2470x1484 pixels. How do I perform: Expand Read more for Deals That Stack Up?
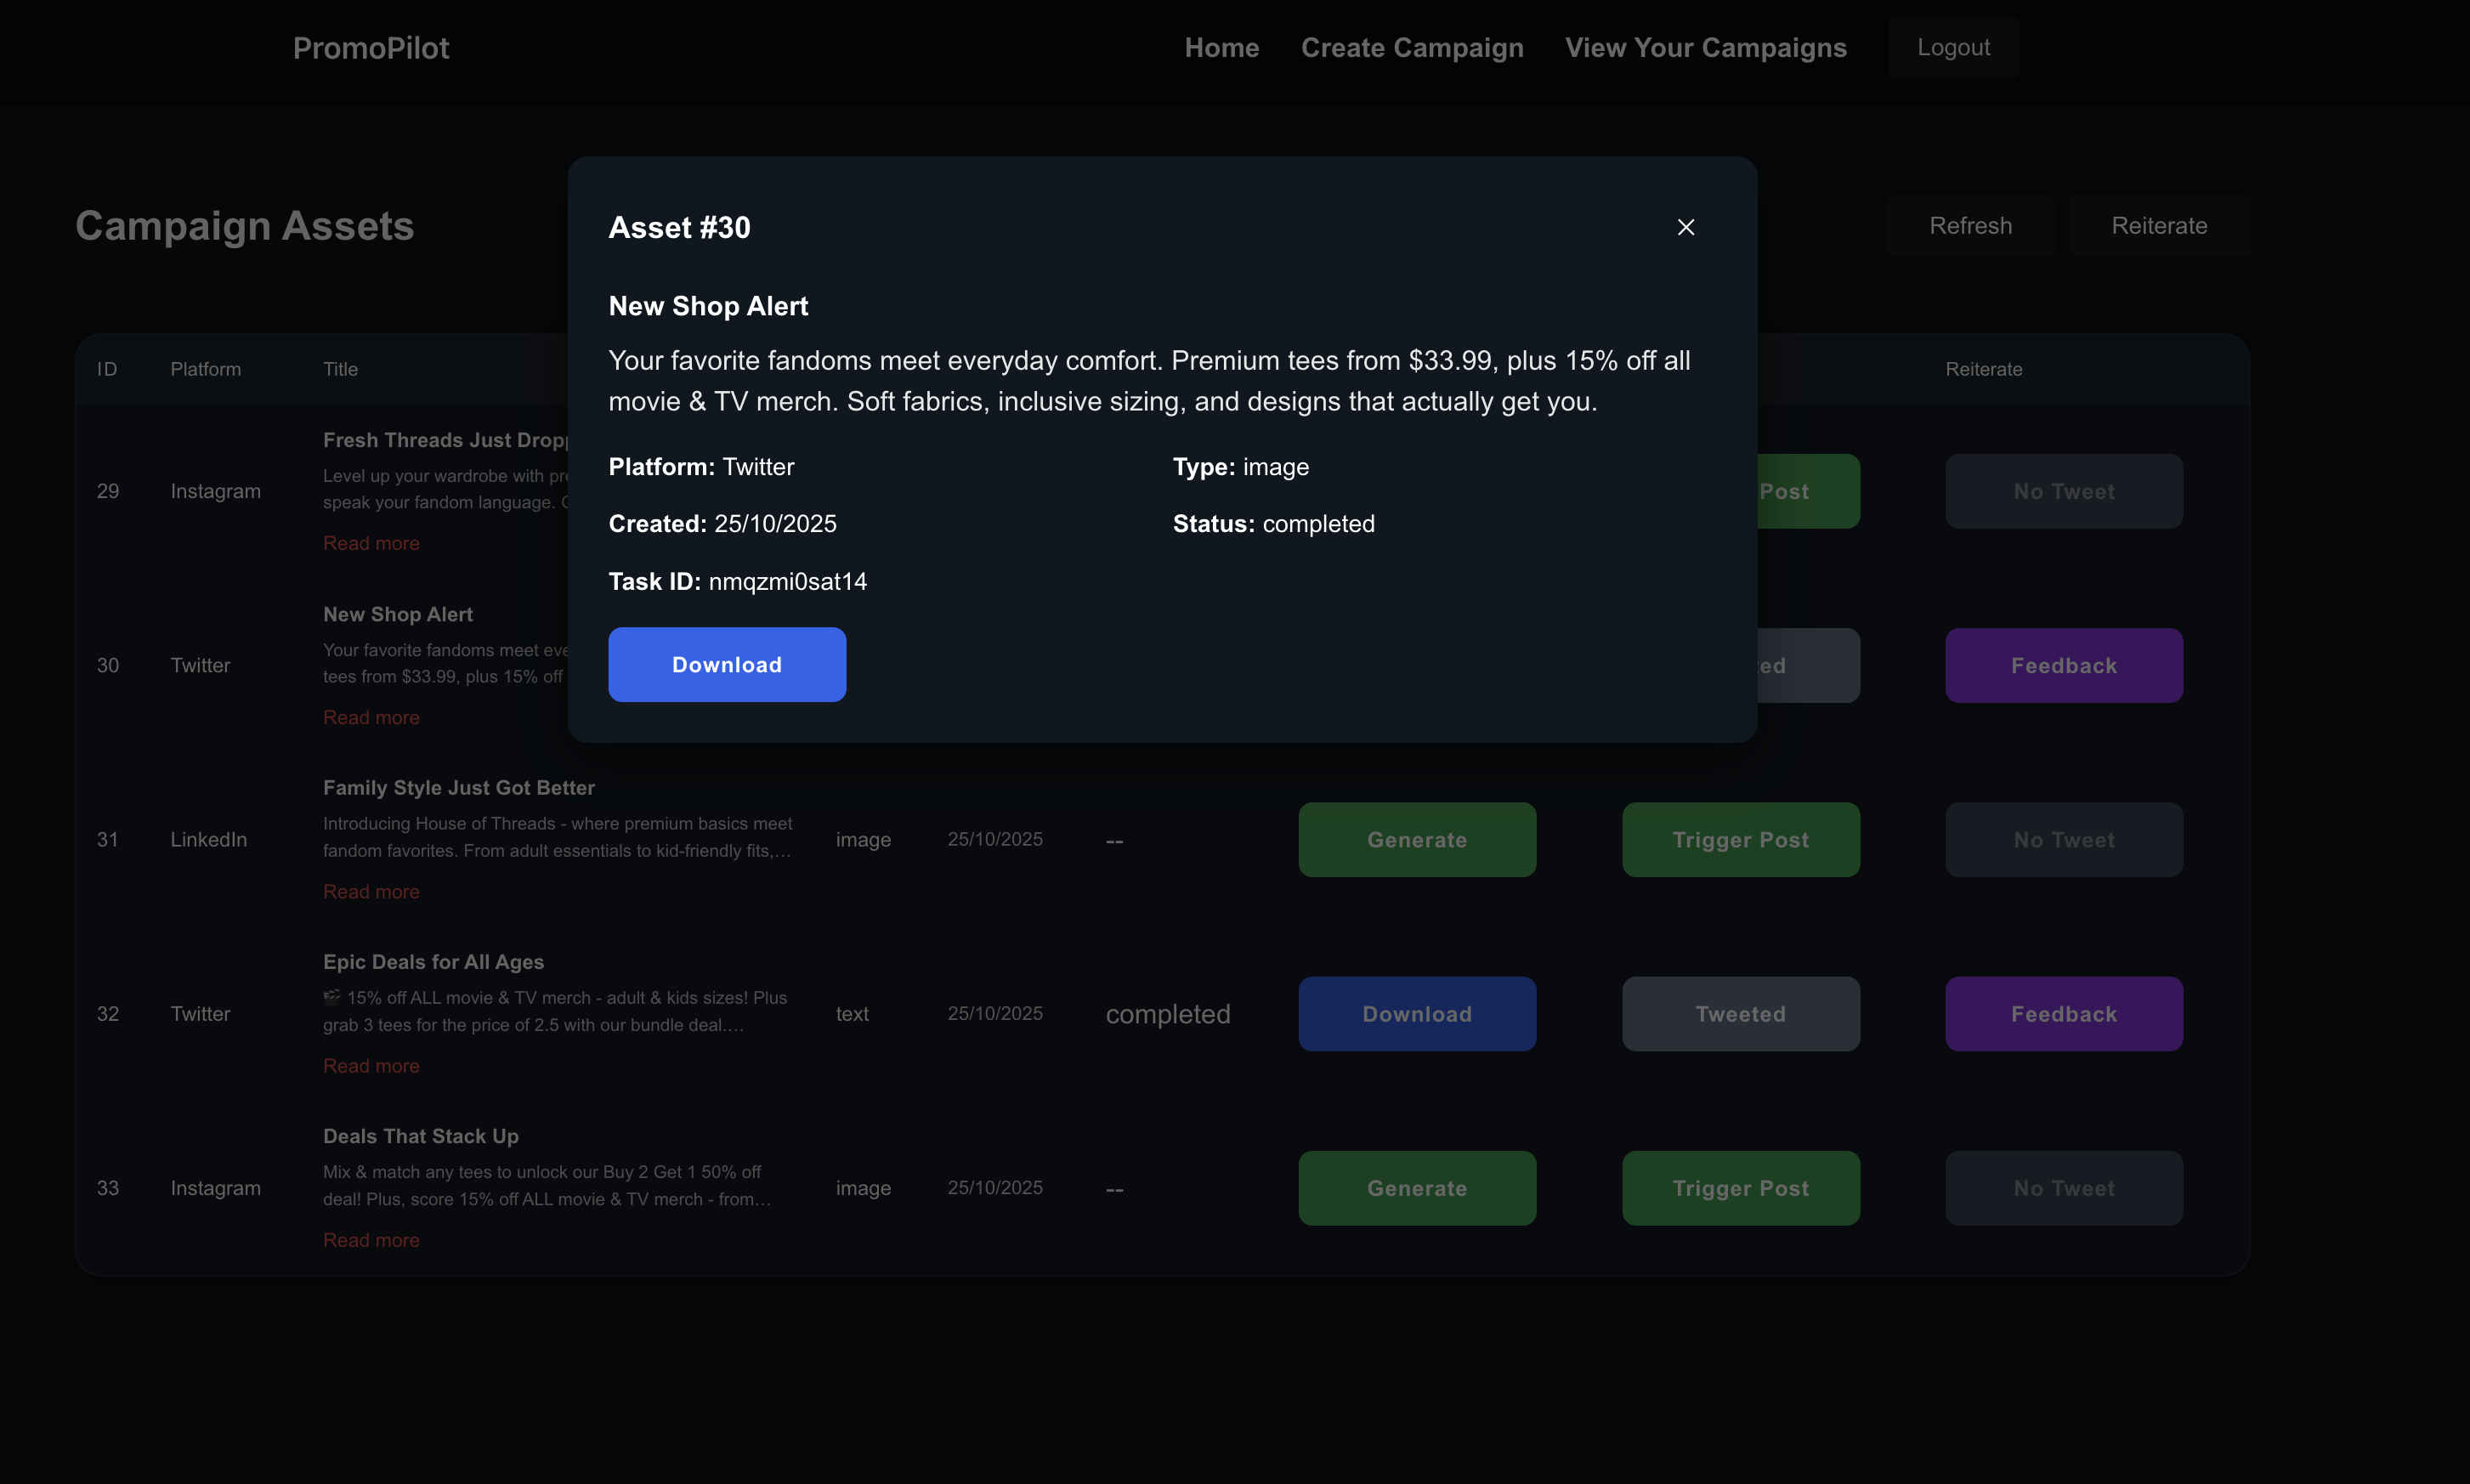pos(371,1240)
